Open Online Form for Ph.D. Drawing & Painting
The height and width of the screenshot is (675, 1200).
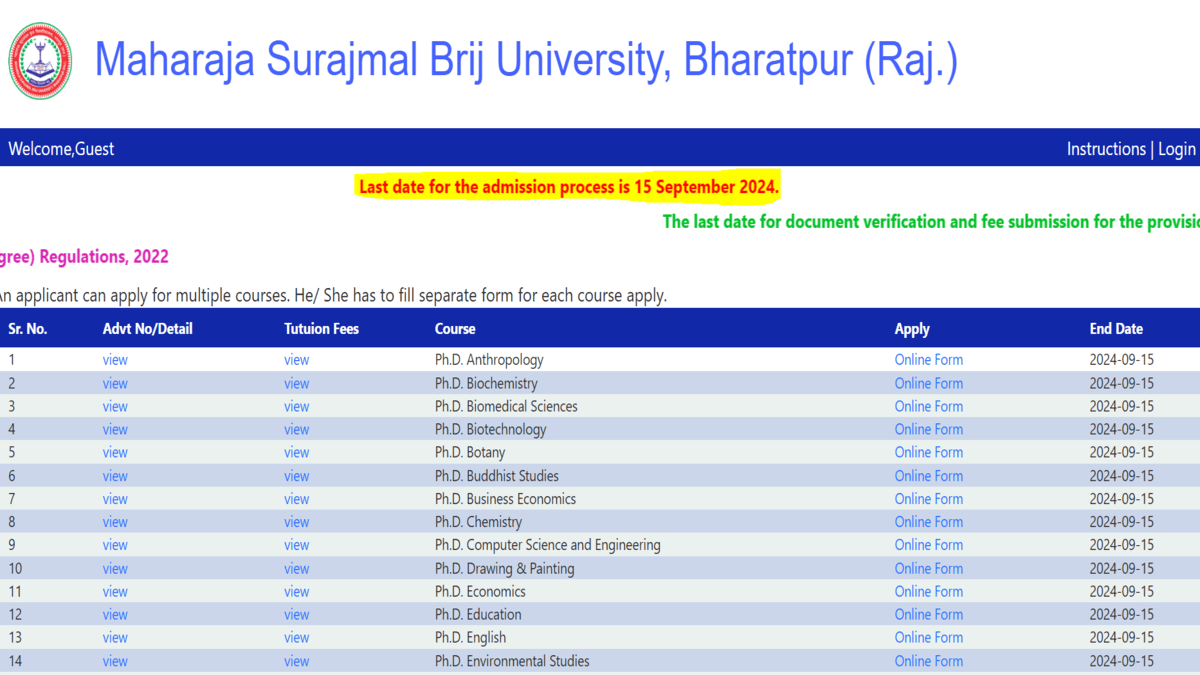click(x=929, y=569)
